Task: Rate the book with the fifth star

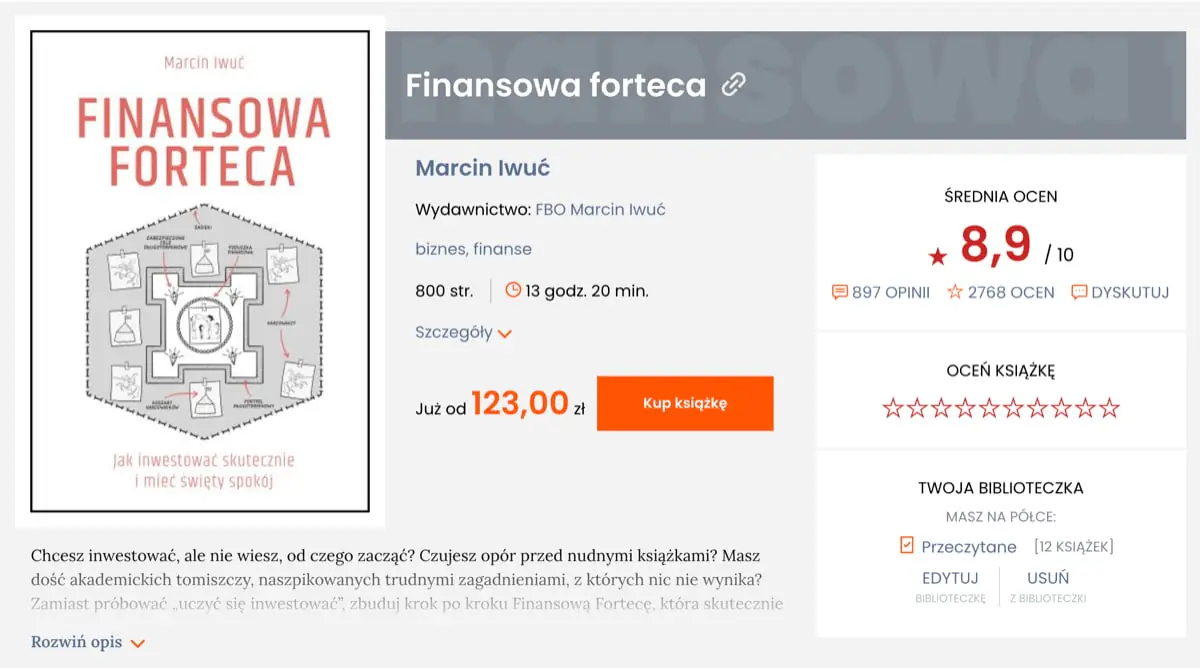Action: tap(989, 409)
